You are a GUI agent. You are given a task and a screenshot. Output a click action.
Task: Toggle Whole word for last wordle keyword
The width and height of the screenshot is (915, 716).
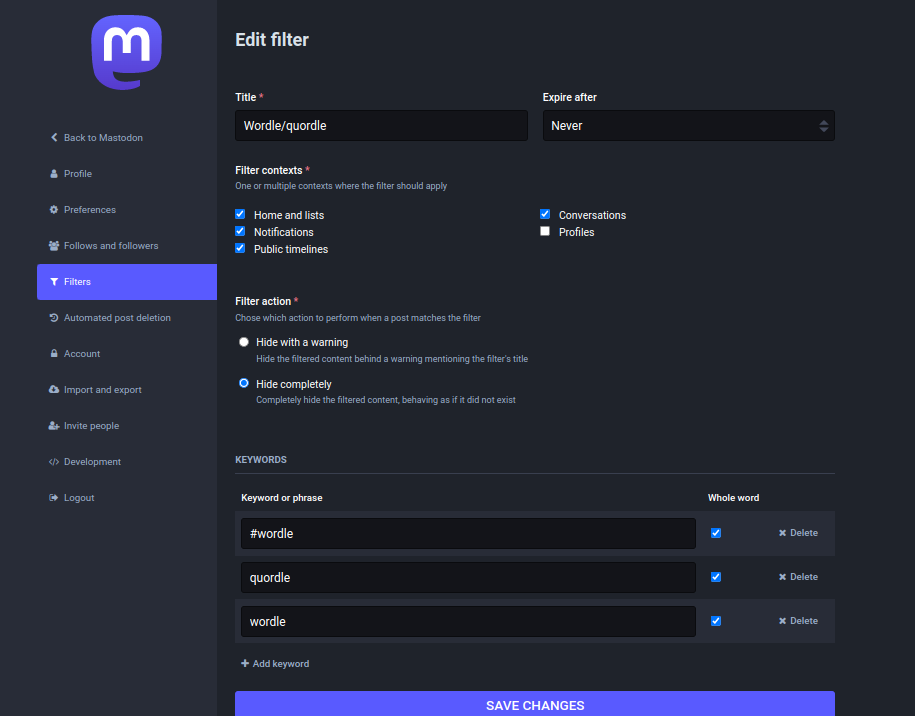[x=716, y=621]
